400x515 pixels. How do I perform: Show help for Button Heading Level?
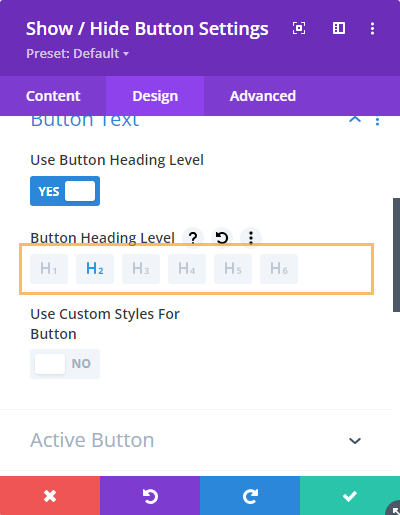tap(193, 238)
